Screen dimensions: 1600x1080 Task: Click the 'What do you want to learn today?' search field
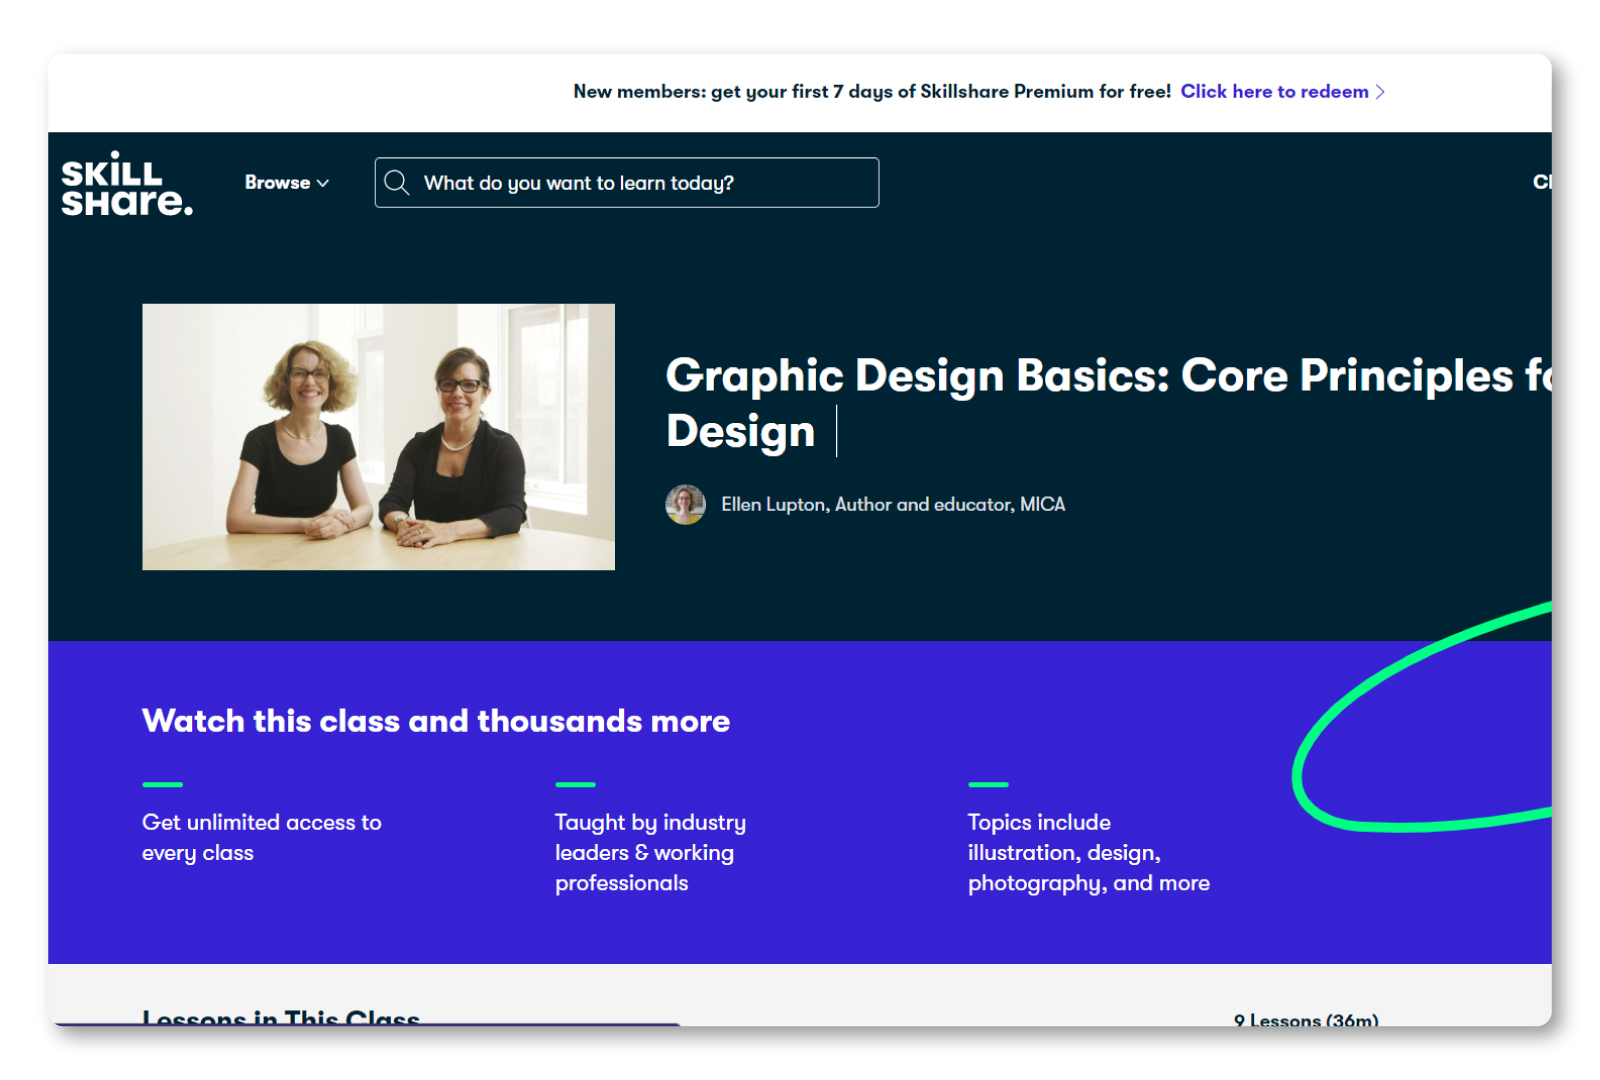coord(627,183)
